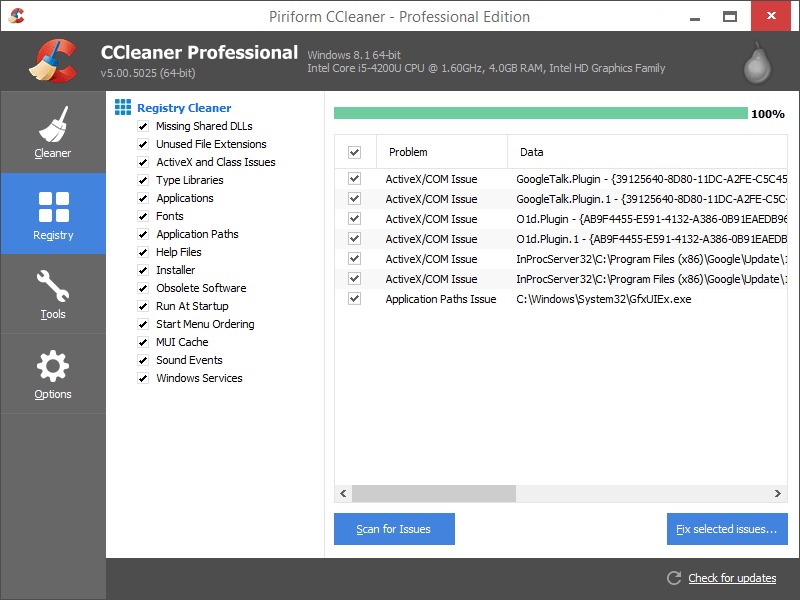Image resolution: width=800 pixels, height=600 pixels.
Task: Click the CCleaner logo in header
Action: 50,62
